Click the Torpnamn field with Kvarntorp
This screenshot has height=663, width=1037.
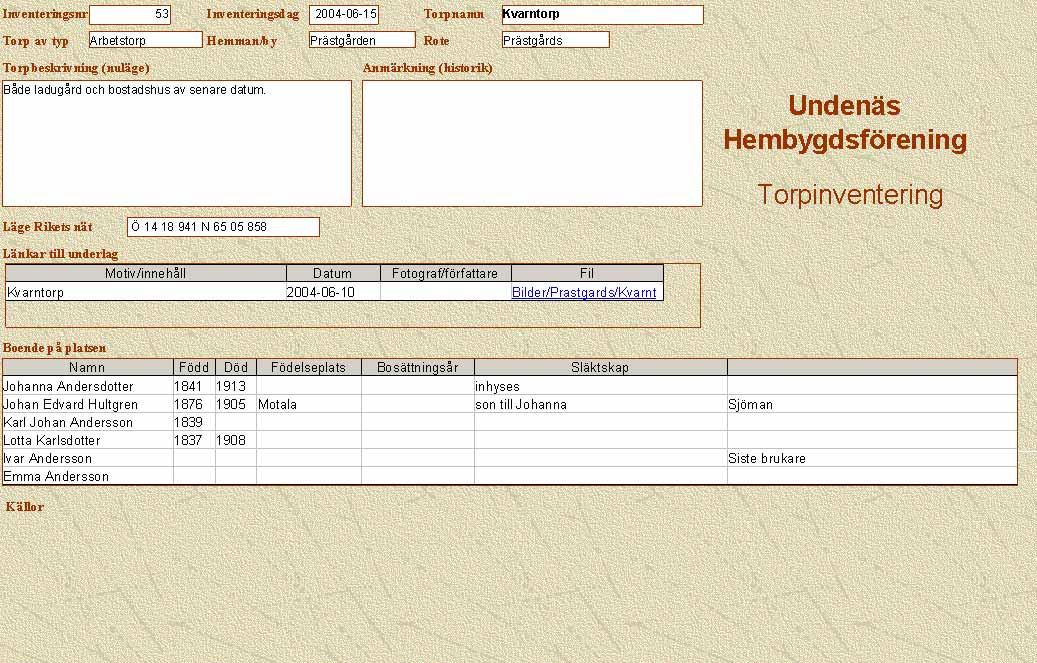(602, 15)
